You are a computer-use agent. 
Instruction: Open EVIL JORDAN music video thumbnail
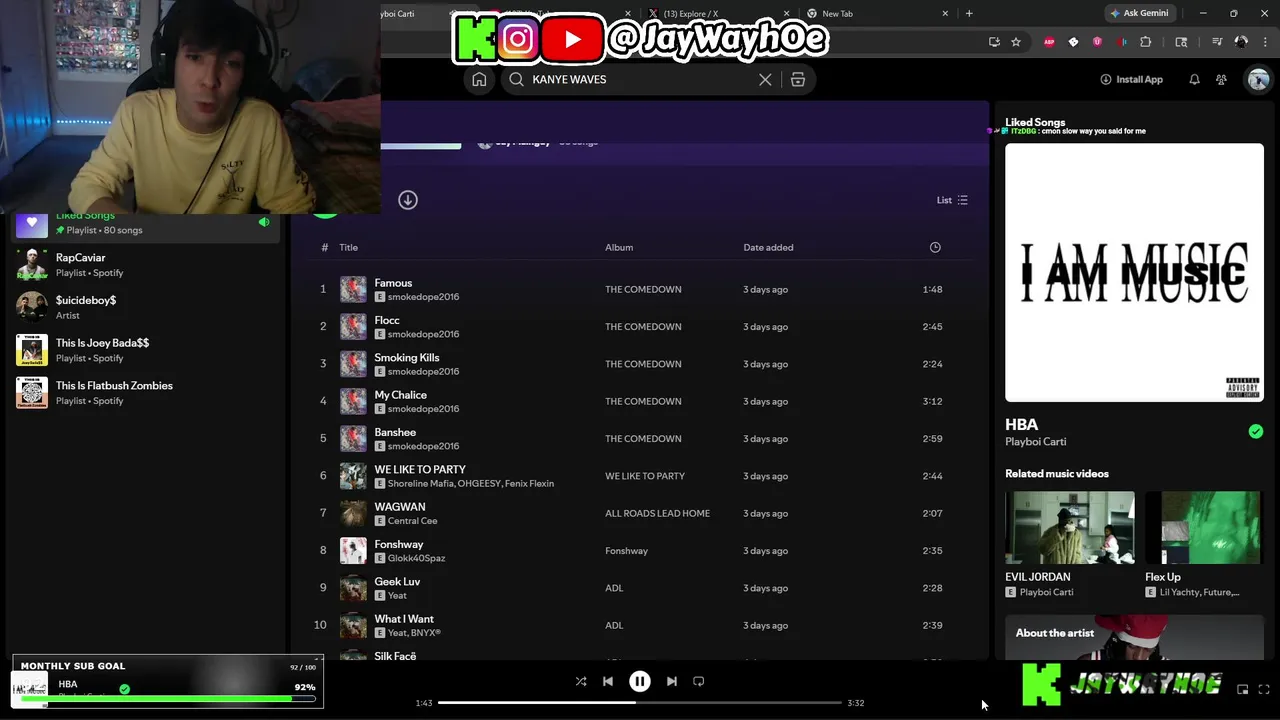coord(1070,527)
